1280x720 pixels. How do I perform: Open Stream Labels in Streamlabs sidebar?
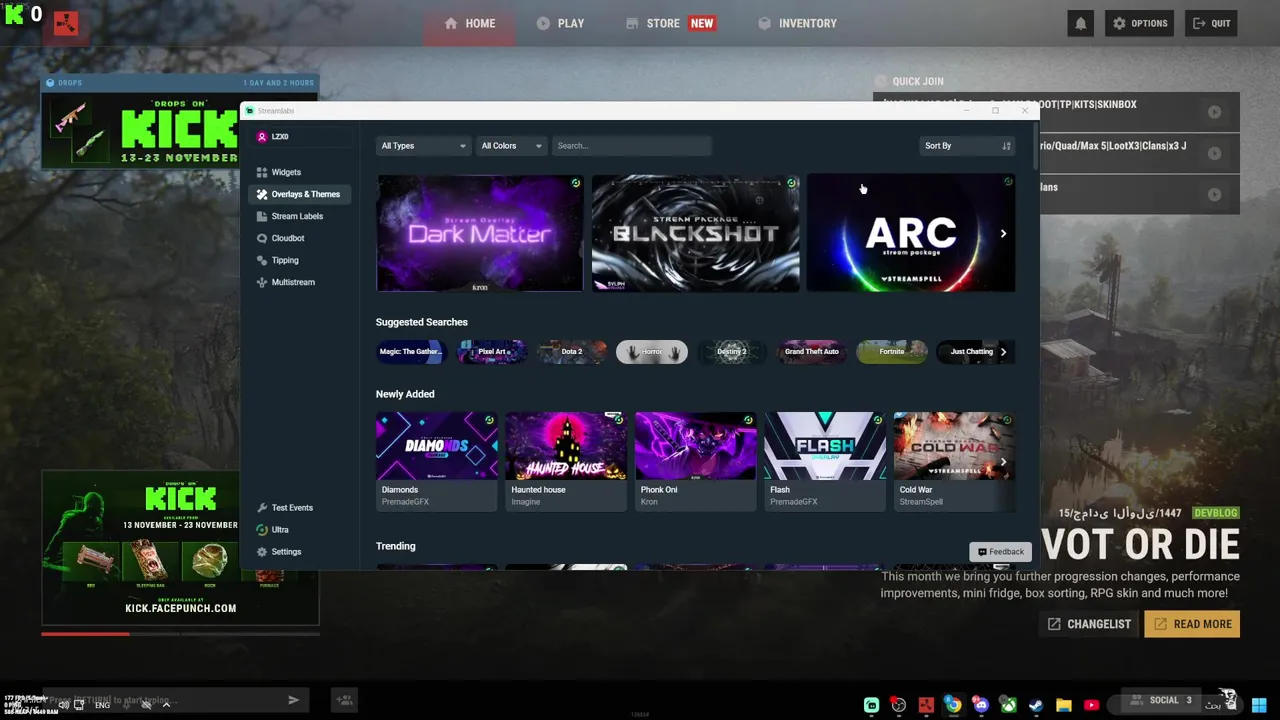point(297,216)
